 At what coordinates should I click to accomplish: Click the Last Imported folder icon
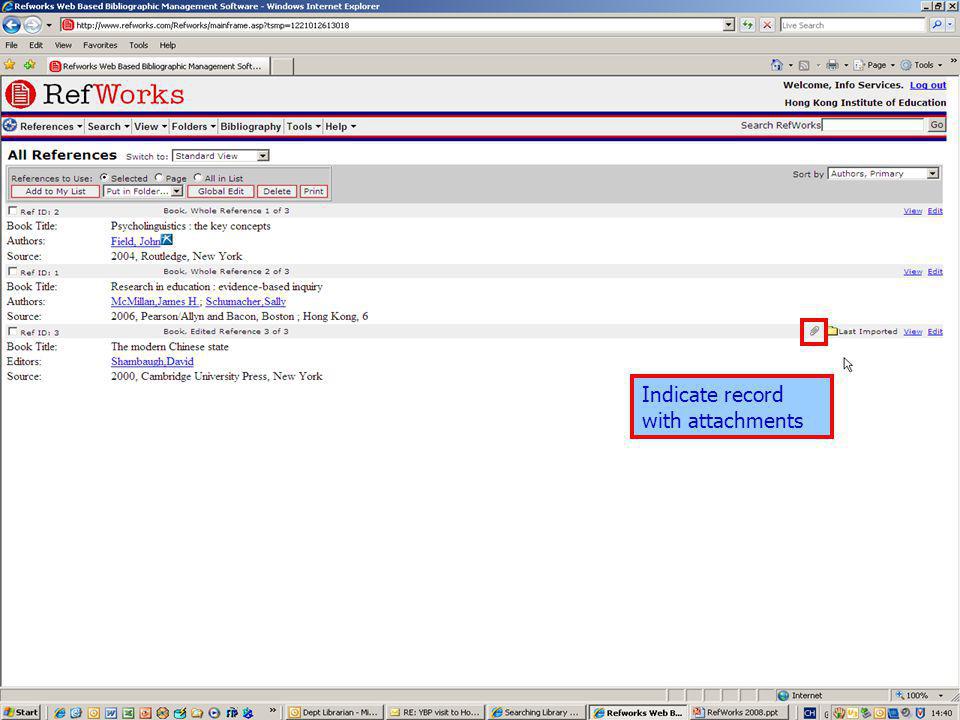[x=832, y=331]
